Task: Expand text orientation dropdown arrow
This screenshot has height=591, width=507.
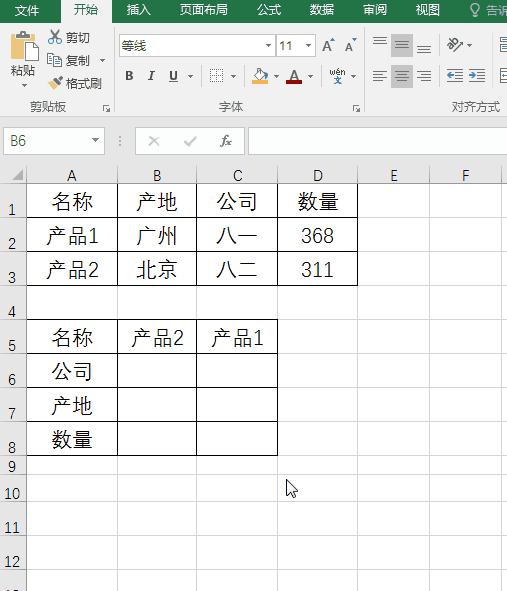Action: tap(469, 45)
